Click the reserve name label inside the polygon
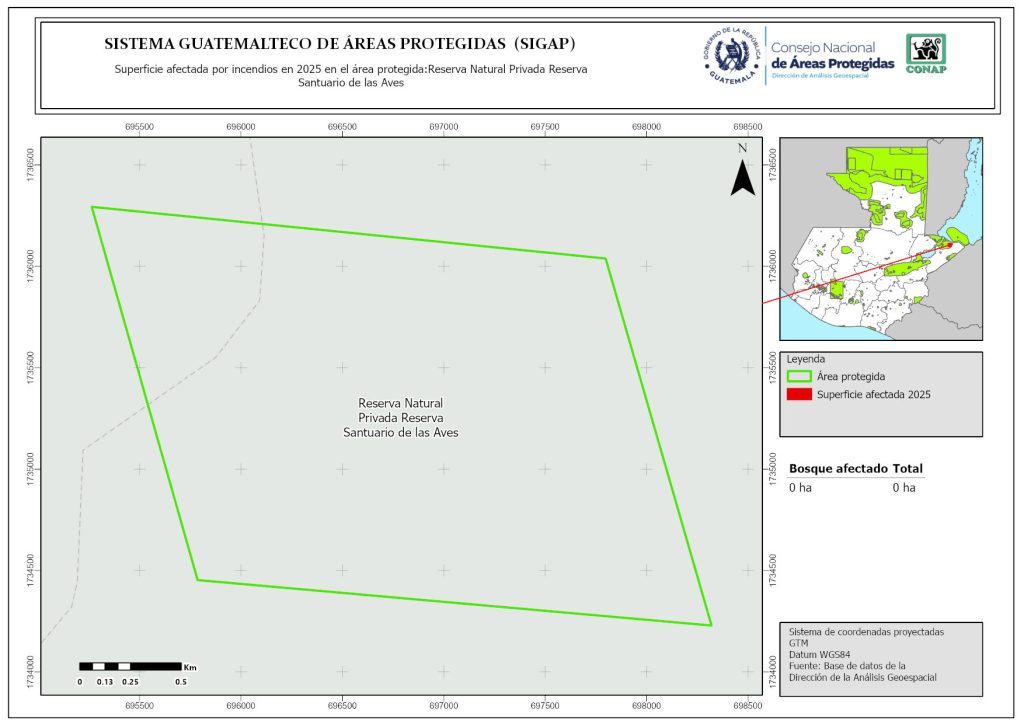 [400, 417]
